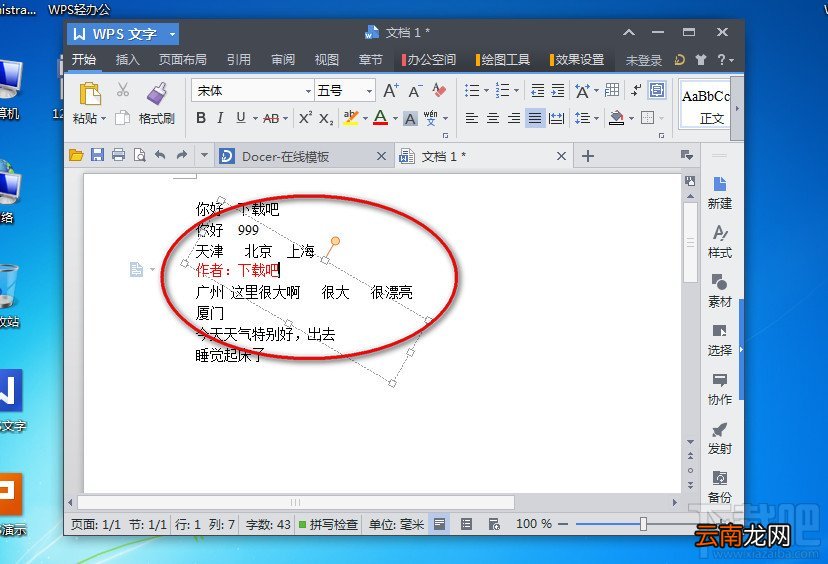The width and height of the screenshot is (828, 564).
Task: Click the zoom slider handle
Action: [x=643, y=524]
